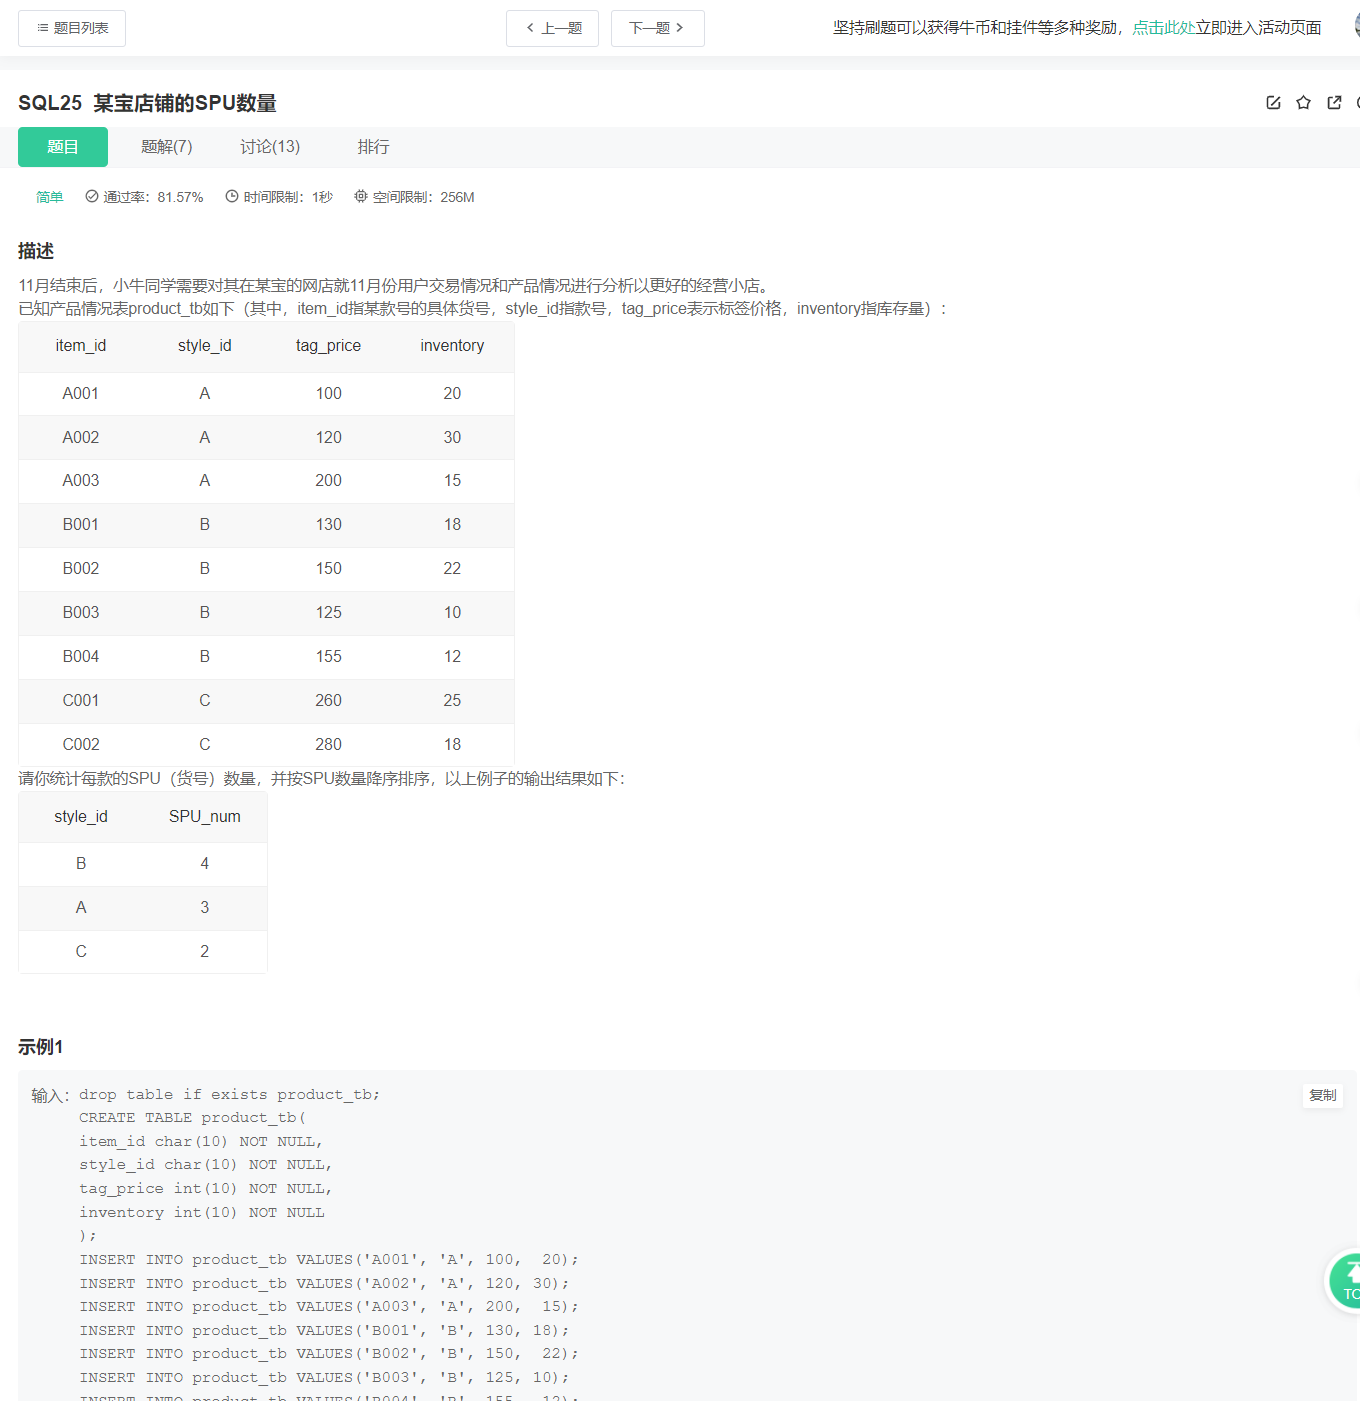Open the 讨论(13) discussion tab

[x=270, y=147]
